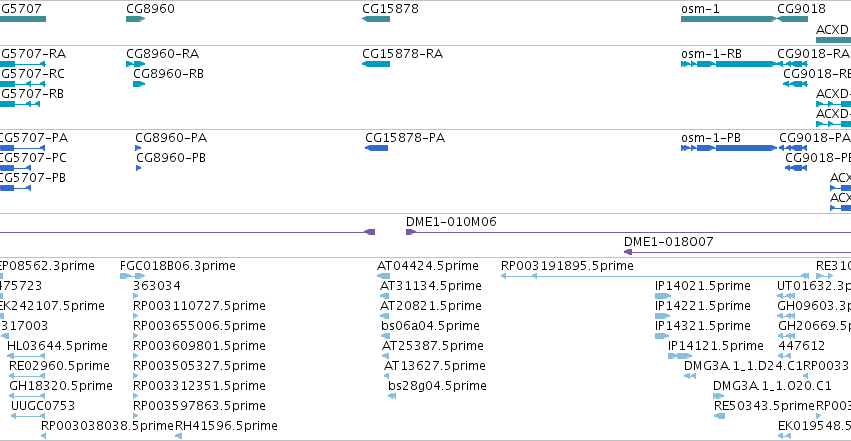Viewport: 851px width, 441px height.
Task: Select the CG15878-RA transcript bar
Action: 376,64
